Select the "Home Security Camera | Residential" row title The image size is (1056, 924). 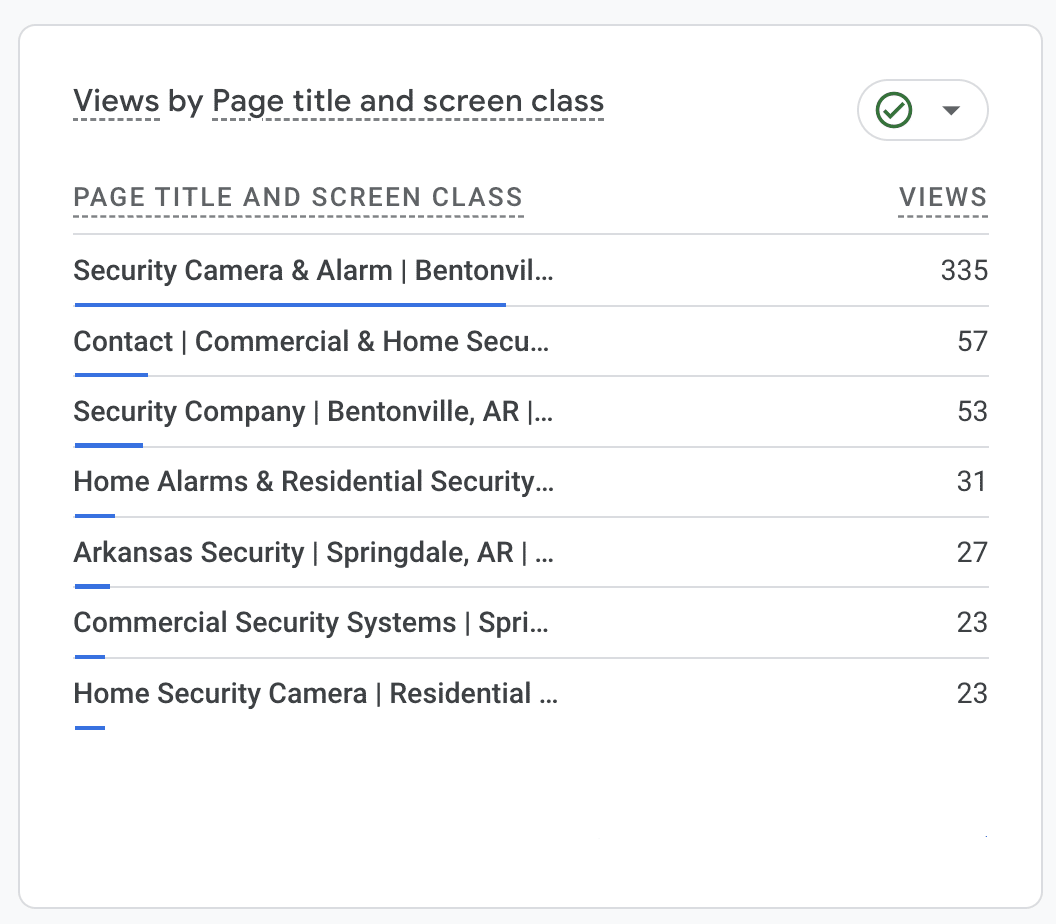click(x=315, y=694)
